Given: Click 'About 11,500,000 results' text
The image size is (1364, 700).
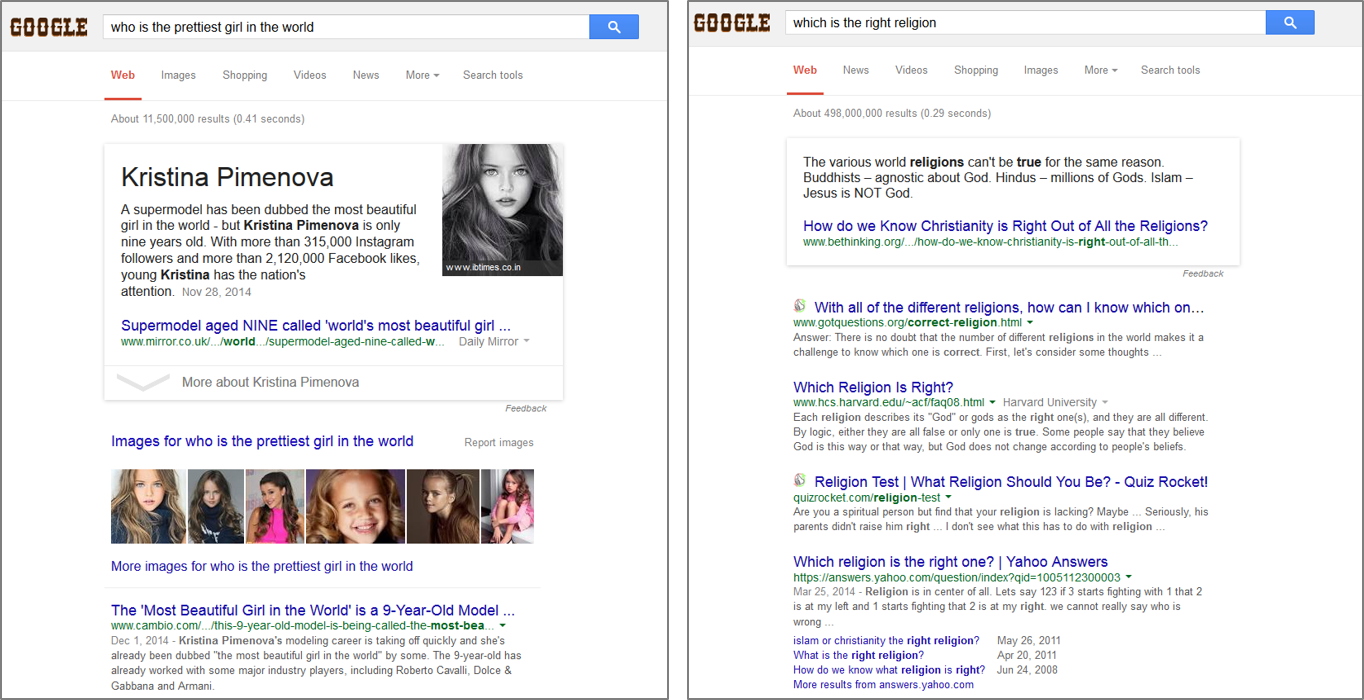Looking at the screenshot, I should coord(208,119).
